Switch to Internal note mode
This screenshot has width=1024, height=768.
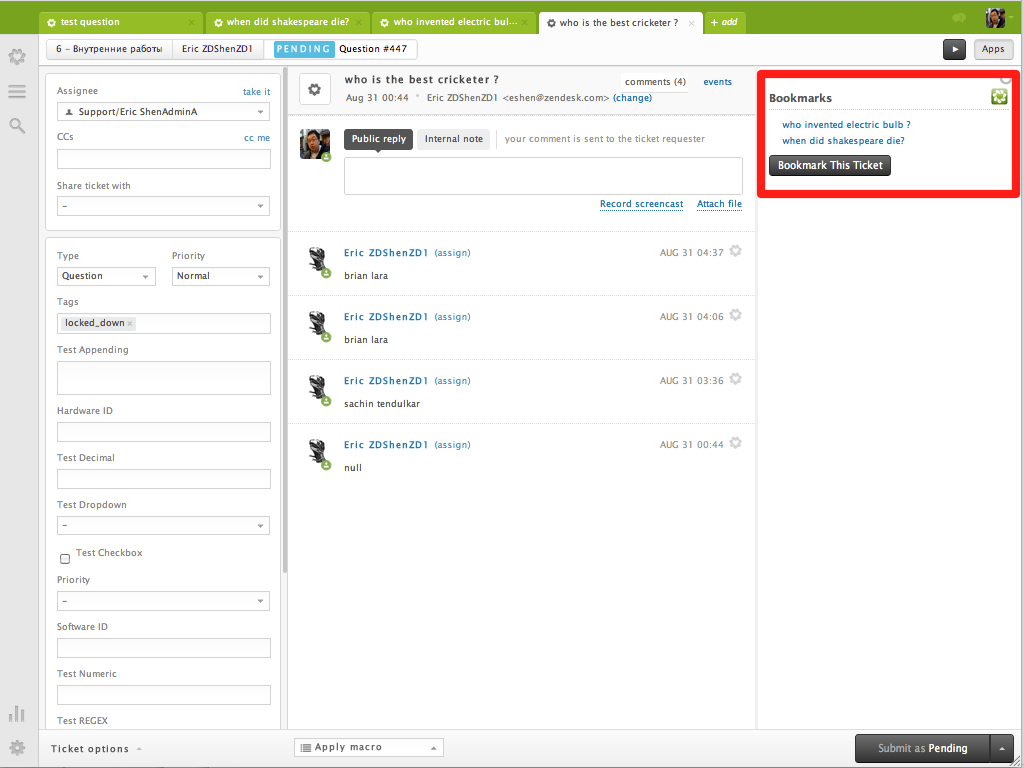click(x=453, y=139)
